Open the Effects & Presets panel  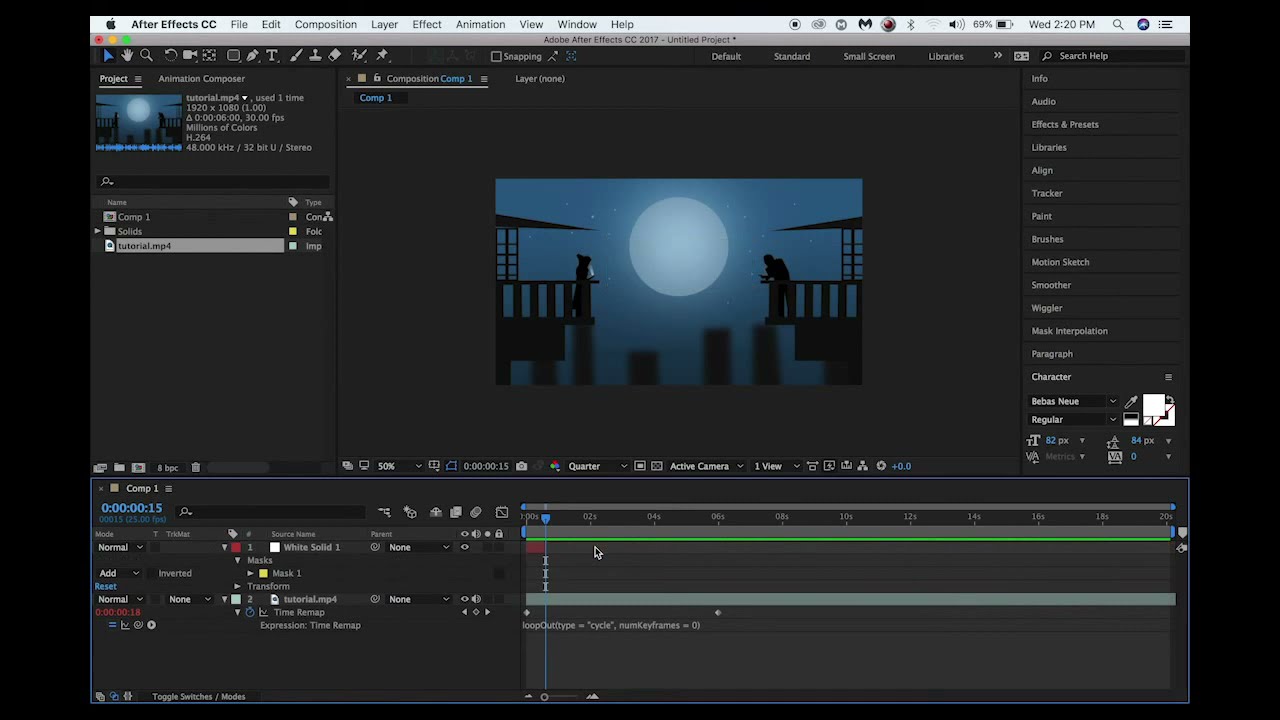coord(1065,125)
